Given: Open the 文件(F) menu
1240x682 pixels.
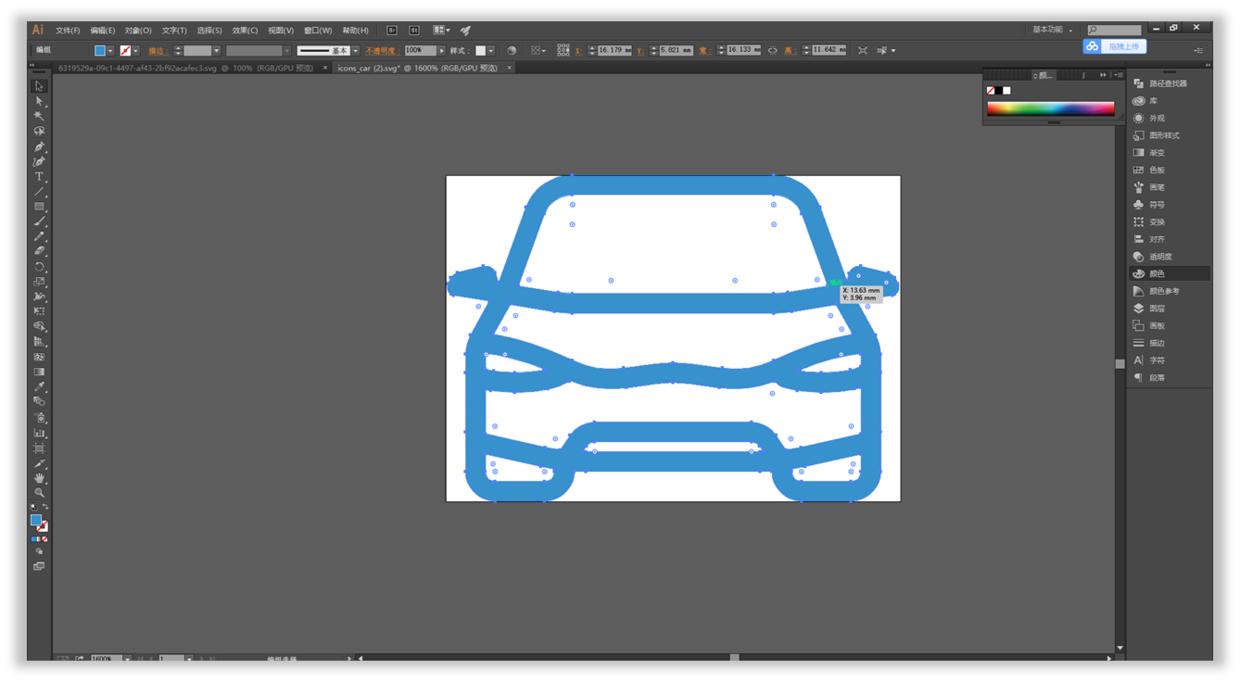Looking at the screenshot, I should (x=68, y=30).
